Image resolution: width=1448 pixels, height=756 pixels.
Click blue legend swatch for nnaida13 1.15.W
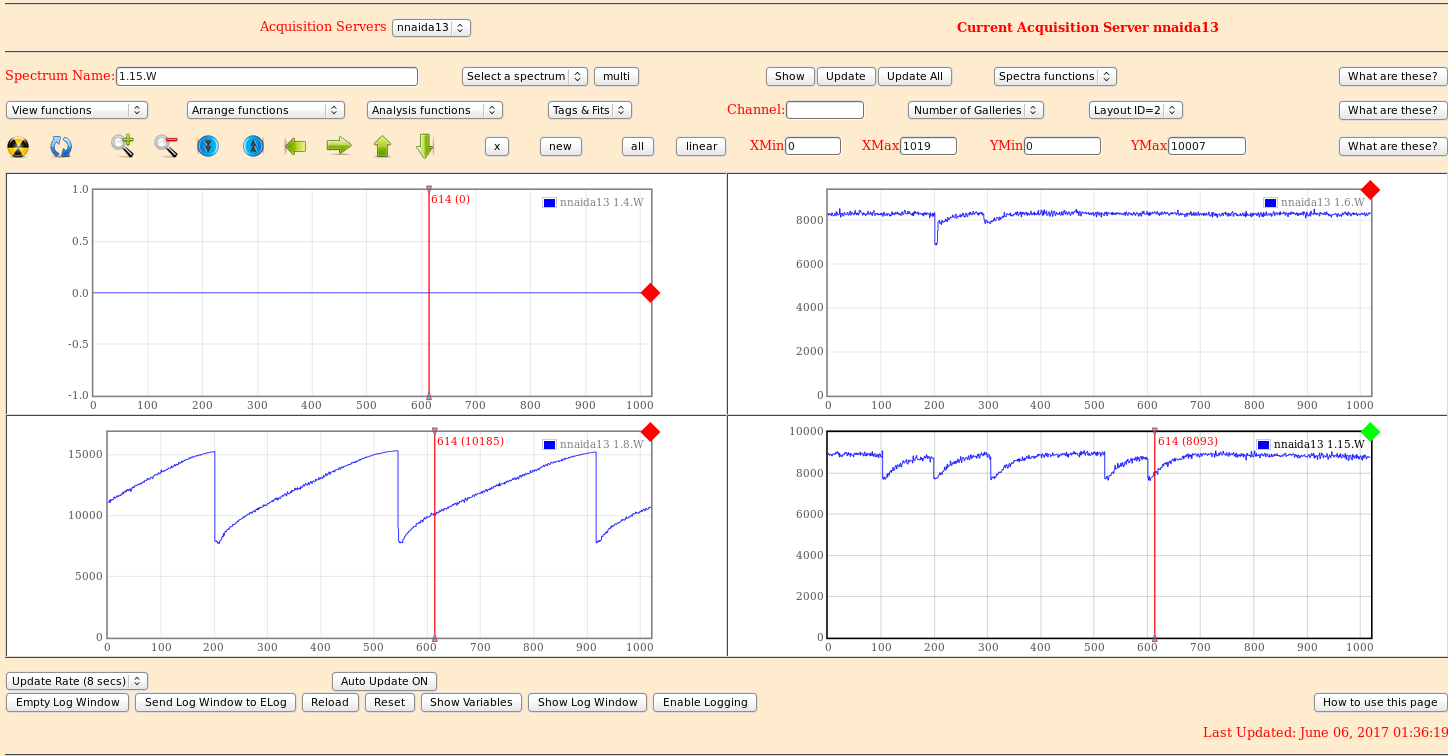click(1263, 444)
